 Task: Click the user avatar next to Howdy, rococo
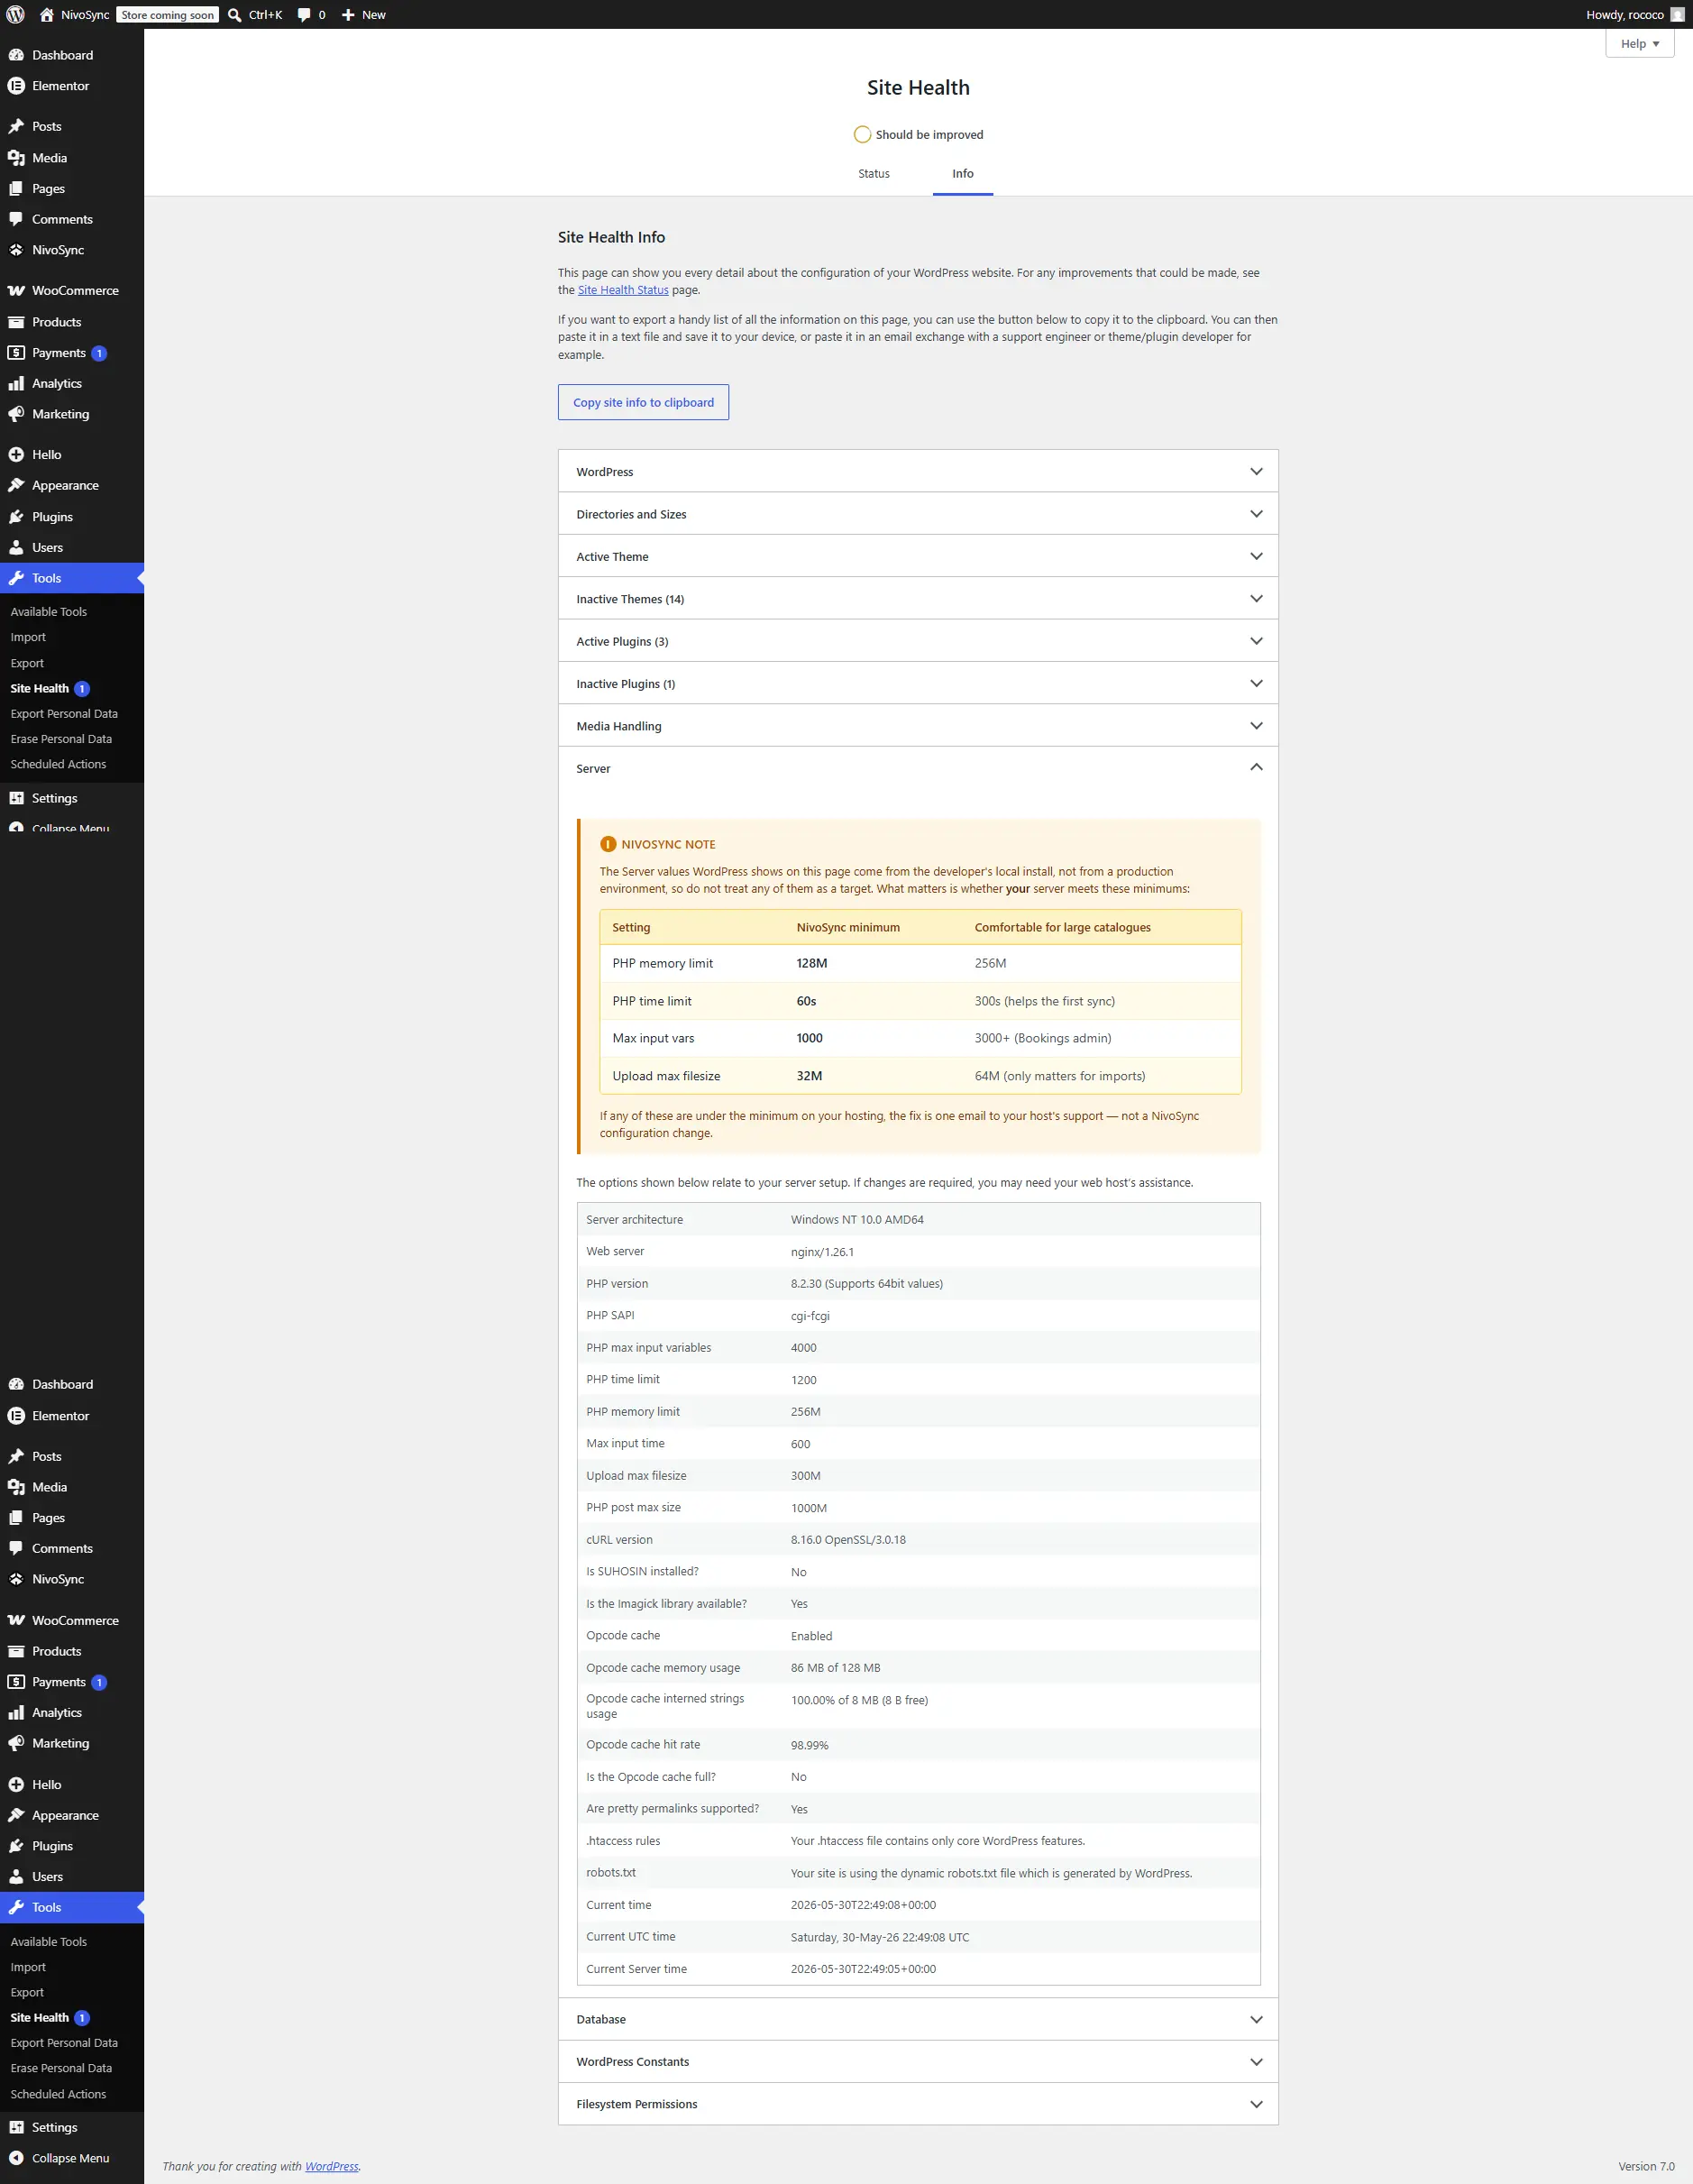[1677, 15]
